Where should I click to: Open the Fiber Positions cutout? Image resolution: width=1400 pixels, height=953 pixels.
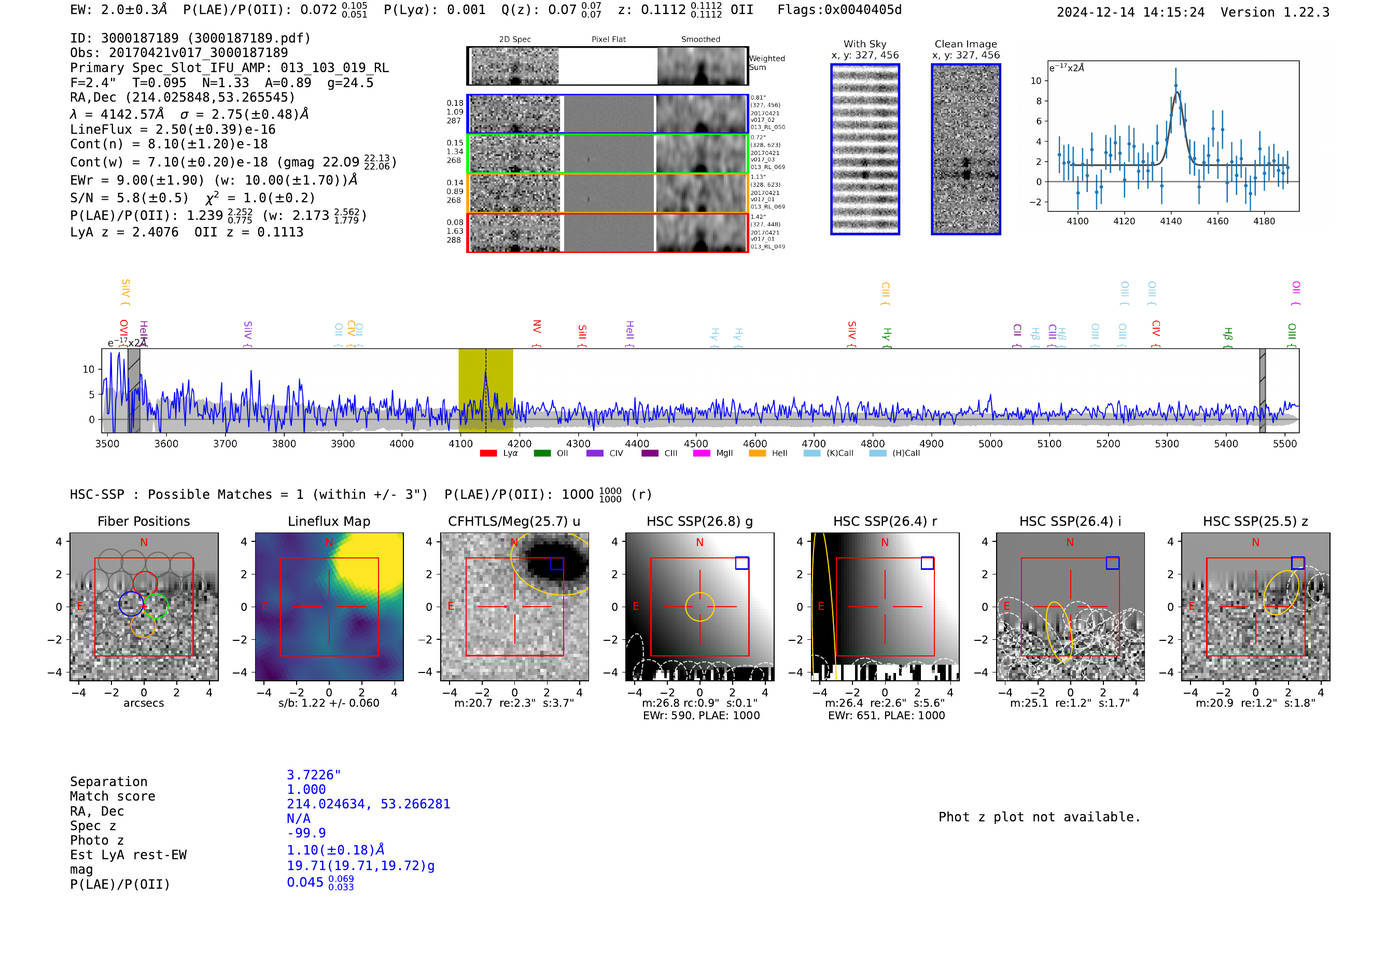click(144, 606)
